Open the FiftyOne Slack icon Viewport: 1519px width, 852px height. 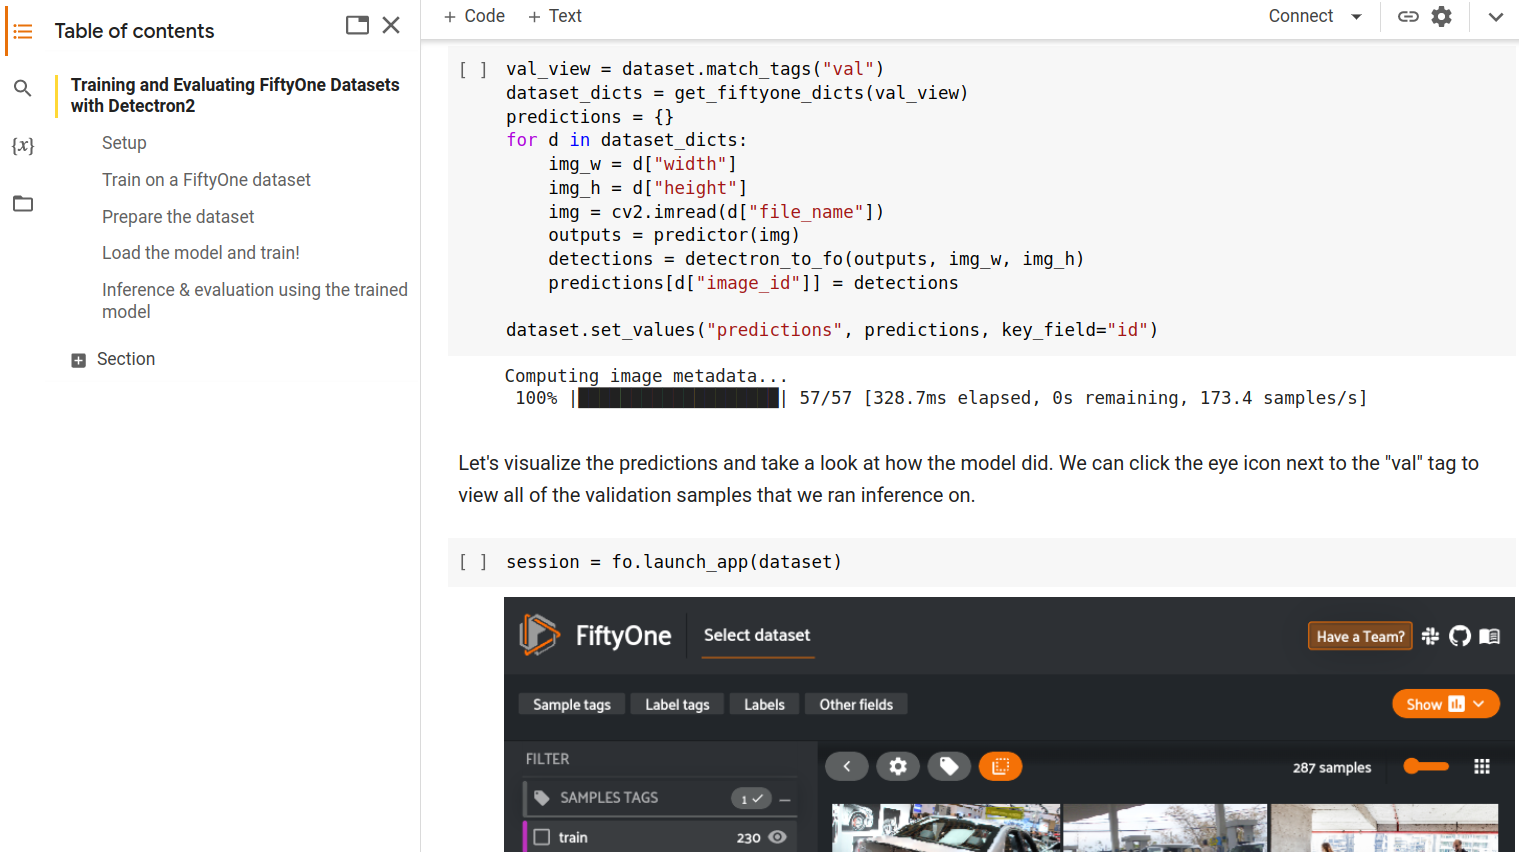click(1430, 636)
